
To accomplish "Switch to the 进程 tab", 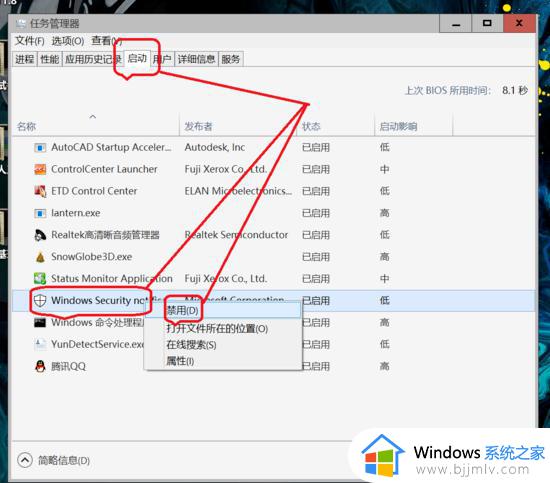I will coord(25,59).
